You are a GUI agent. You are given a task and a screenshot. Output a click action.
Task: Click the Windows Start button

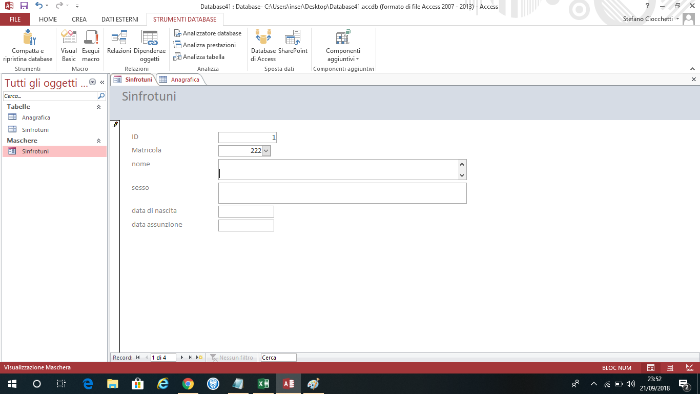pos(12,384)
